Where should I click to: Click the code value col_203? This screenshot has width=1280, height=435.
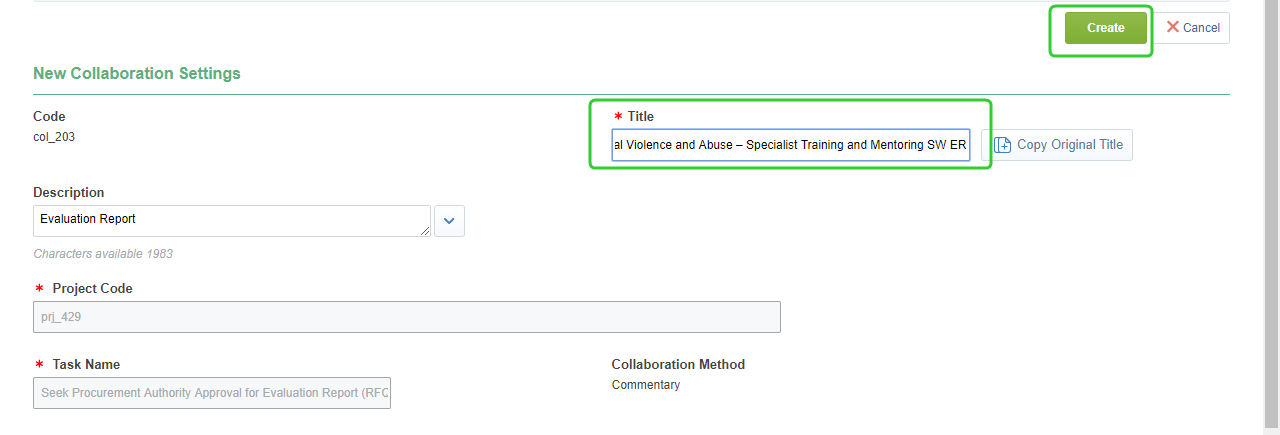point(54,137)
